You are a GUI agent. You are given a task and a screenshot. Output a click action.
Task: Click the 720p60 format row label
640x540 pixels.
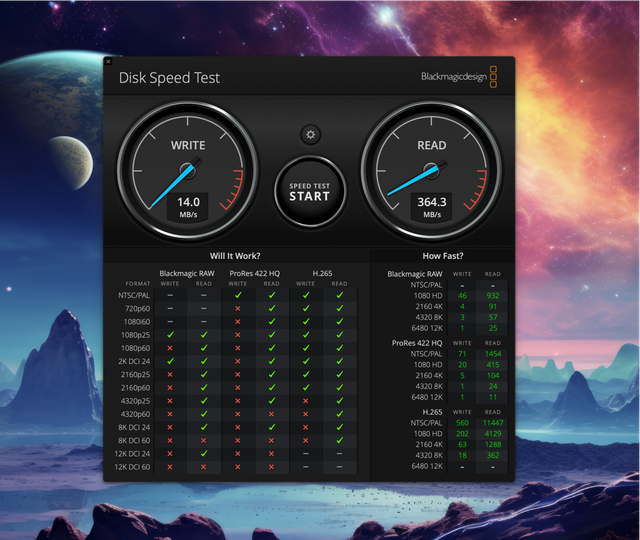click(138, 309)
